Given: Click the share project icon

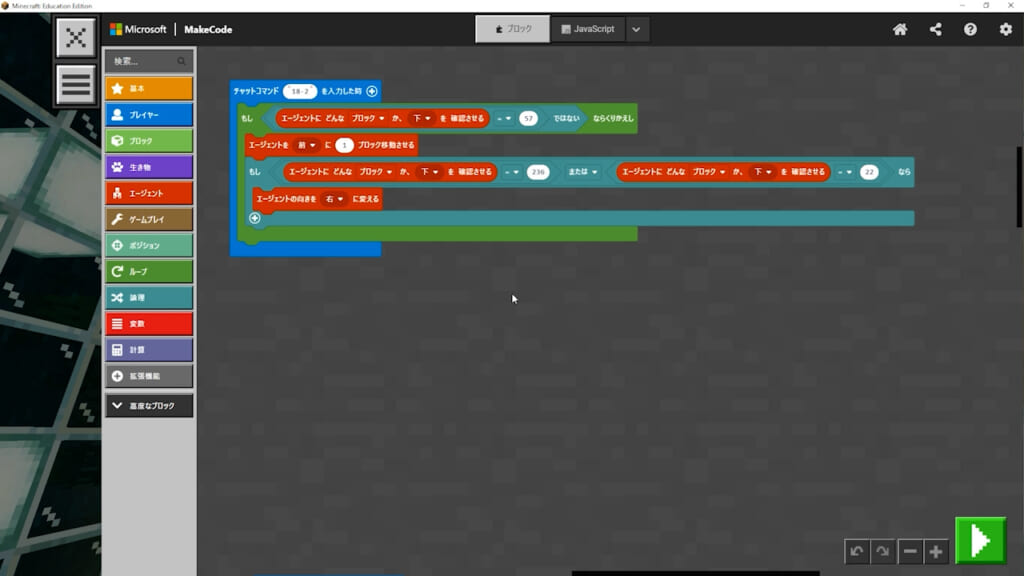Looking at the screenshot, I should 935,30.
